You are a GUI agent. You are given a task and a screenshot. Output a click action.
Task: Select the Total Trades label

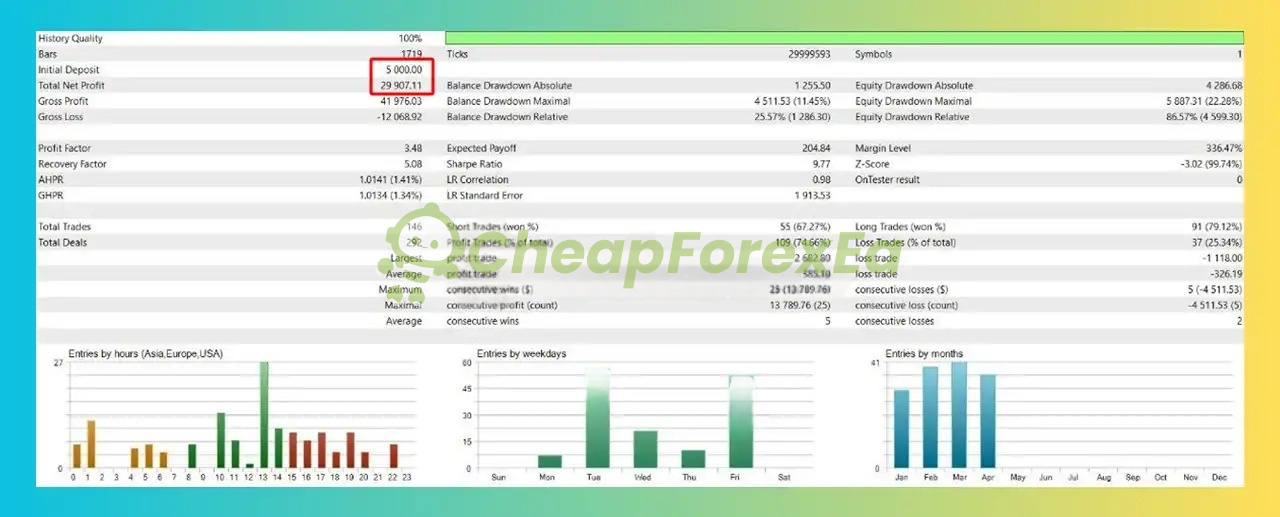62,227
